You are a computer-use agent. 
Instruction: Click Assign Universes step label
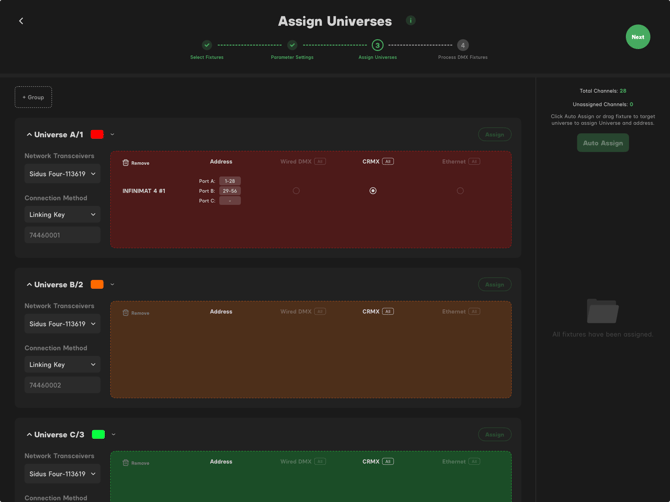coord(378,57)
